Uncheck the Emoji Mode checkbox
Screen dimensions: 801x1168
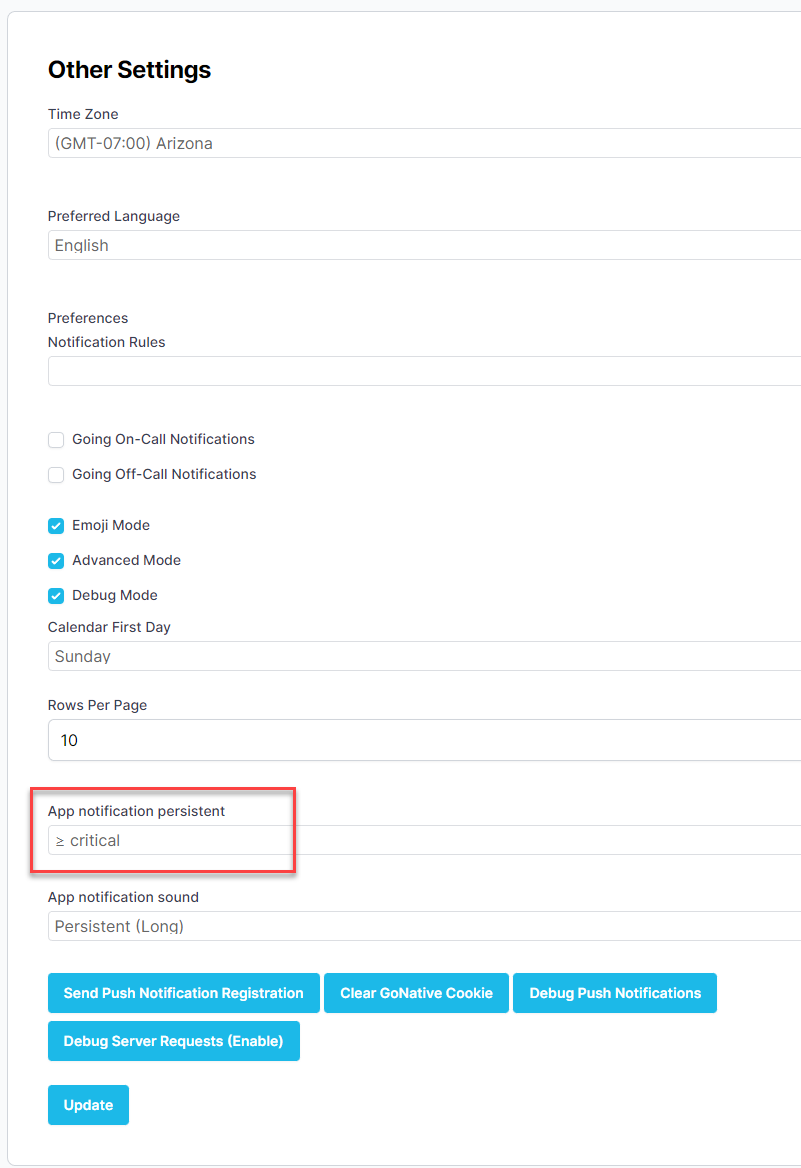(57, 526)
